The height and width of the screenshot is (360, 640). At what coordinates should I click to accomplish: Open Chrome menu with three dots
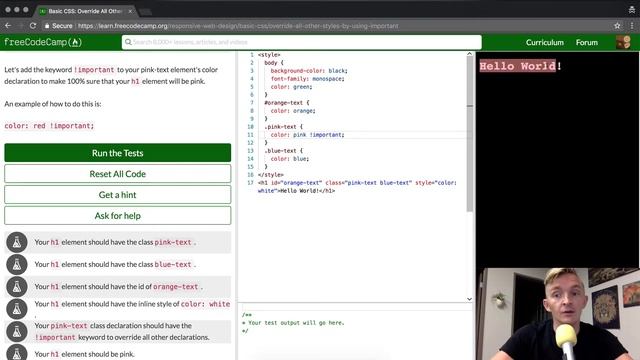632,26
